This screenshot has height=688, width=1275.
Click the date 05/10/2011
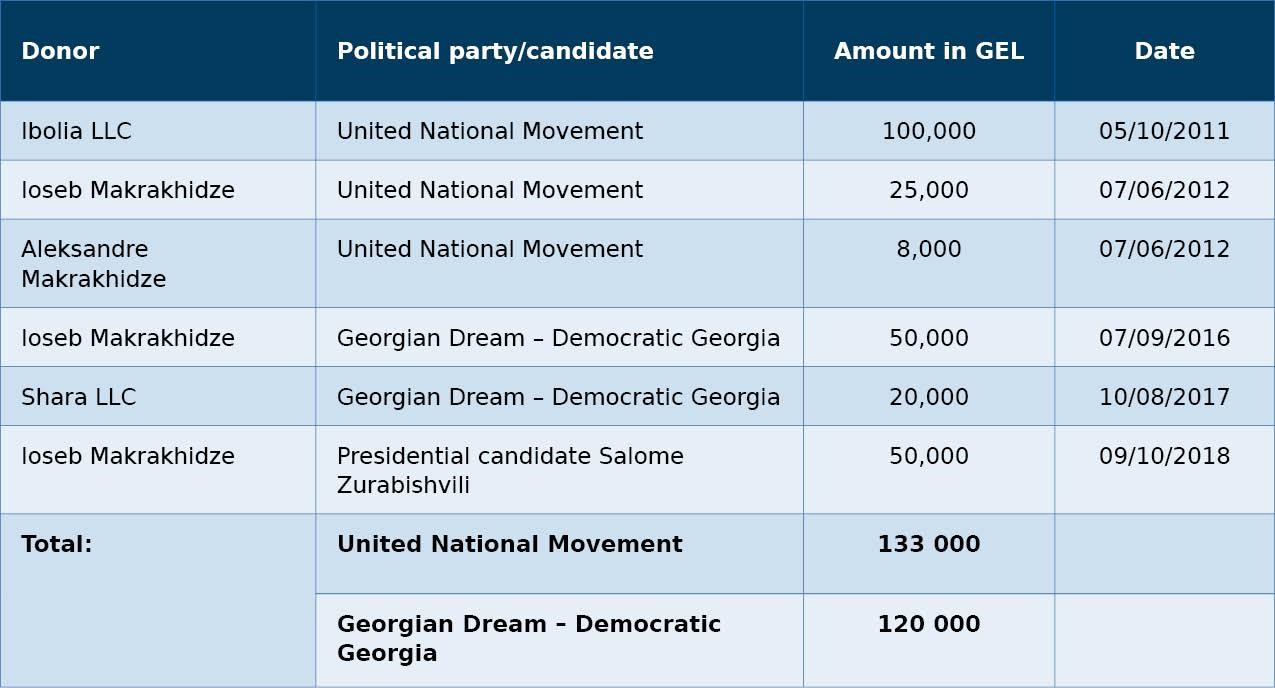(x=1164, y=131)
